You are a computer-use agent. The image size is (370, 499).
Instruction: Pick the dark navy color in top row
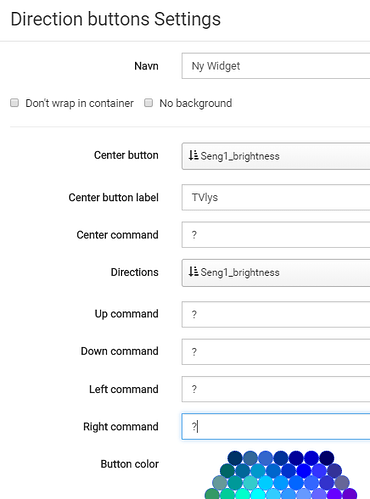click(x=327, y=458)
